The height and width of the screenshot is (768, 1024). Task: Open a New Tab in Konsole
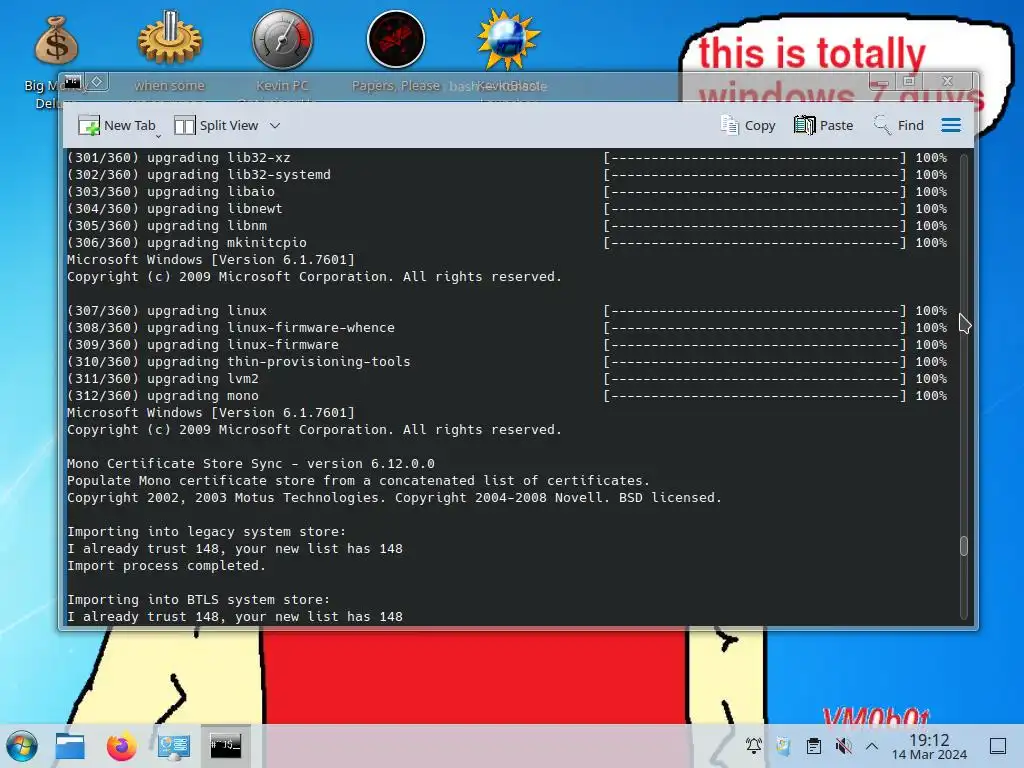116,125
